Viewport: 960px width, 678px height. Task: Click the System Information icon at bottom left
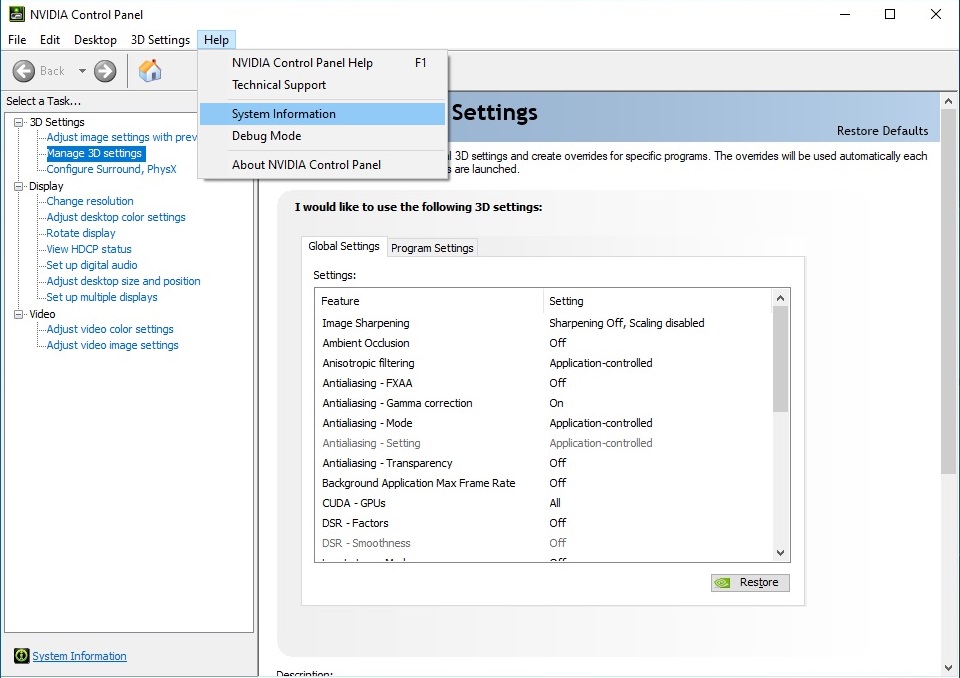click(21, 656)
